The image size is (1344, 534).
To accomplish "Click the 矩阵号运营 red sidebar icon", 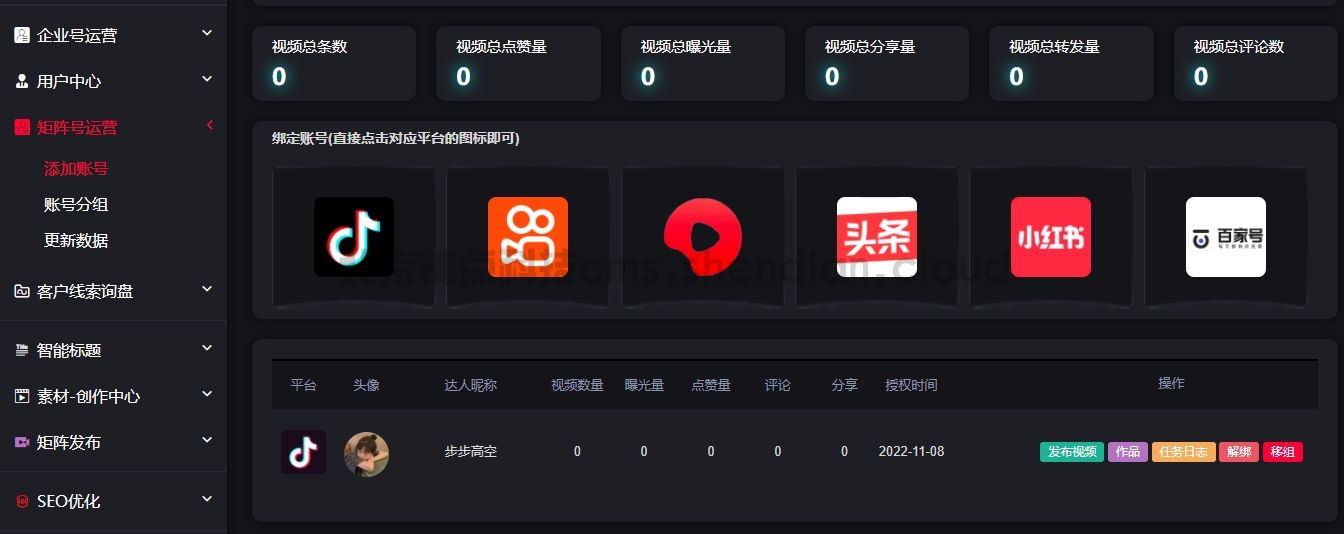I will (x=22, y=127).
